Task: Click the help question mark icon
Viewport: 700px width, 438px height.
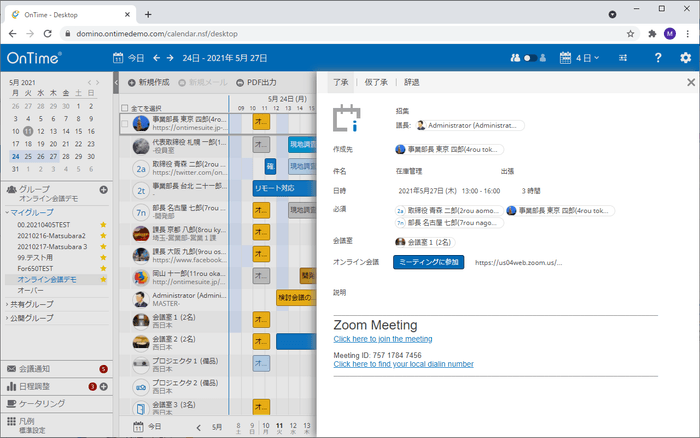Action: click(x=658, y=58)
